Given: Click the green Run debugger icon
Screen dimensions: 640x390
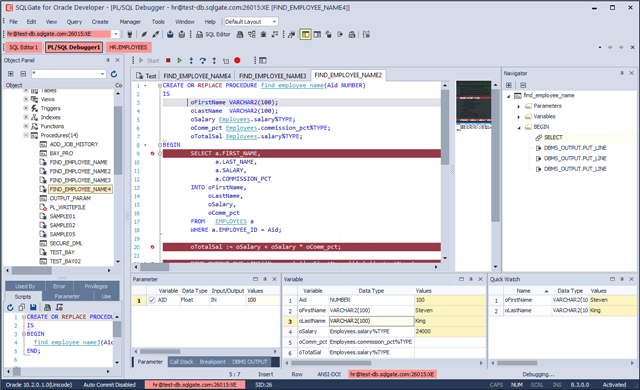Looking at the screenshot, I should pyautogui.click(x=179, y=60).
